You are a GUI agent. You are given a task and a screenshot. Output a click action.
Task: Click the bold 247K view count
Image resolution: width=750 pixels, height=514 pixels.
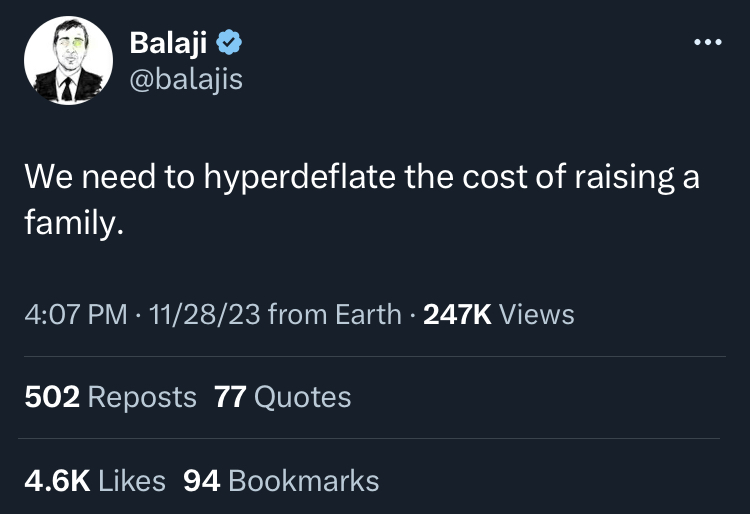click(x=457, y=314)
